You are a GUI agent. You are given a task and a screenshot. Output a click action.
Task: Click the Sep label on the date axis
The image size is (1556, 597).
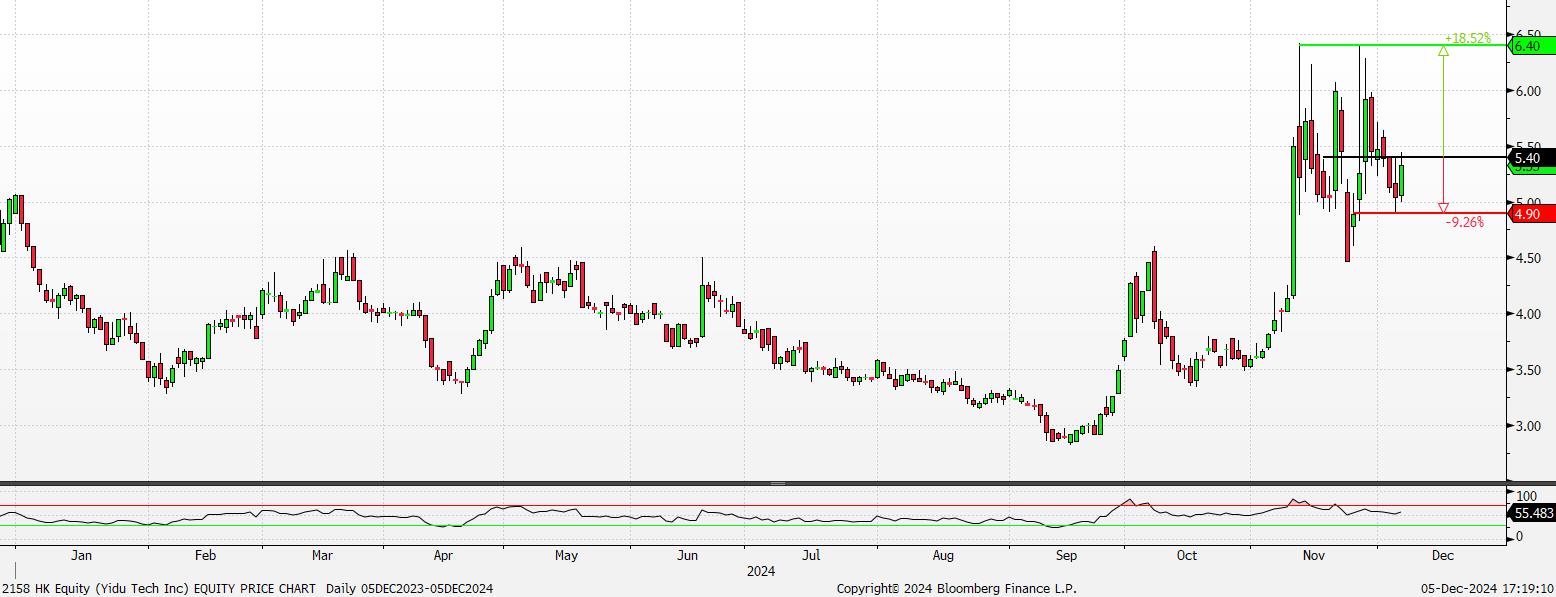[1066, 555]
